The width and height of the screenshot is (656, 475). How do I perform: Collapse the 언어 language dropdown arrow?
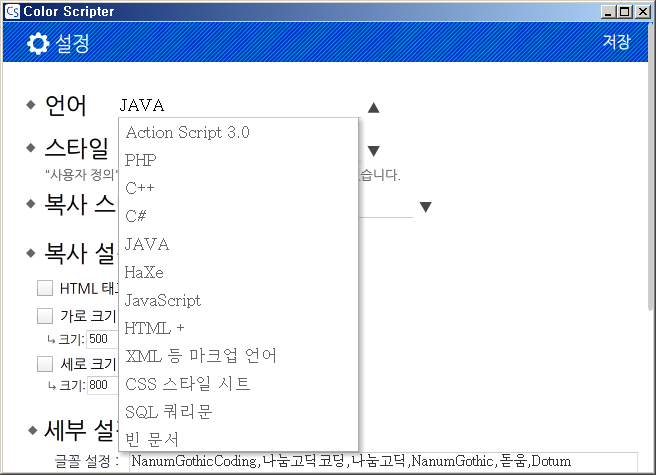[x=373, y=108]
